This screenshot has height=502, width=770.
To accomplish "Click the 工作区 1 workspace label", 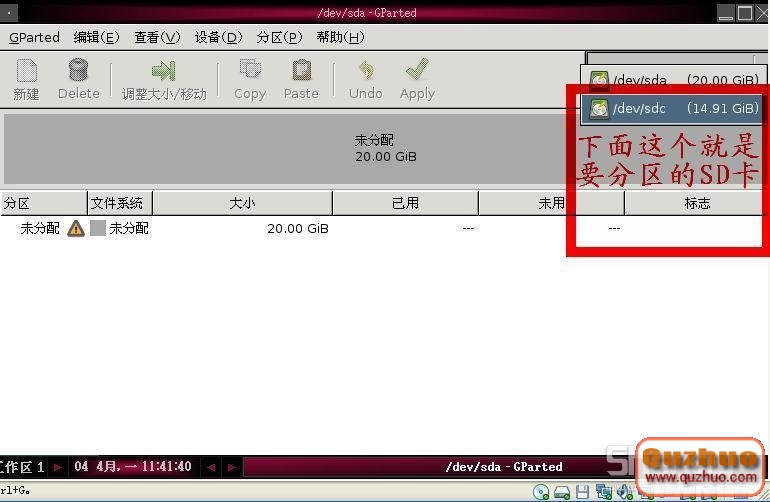I will (x=22, y=467).
